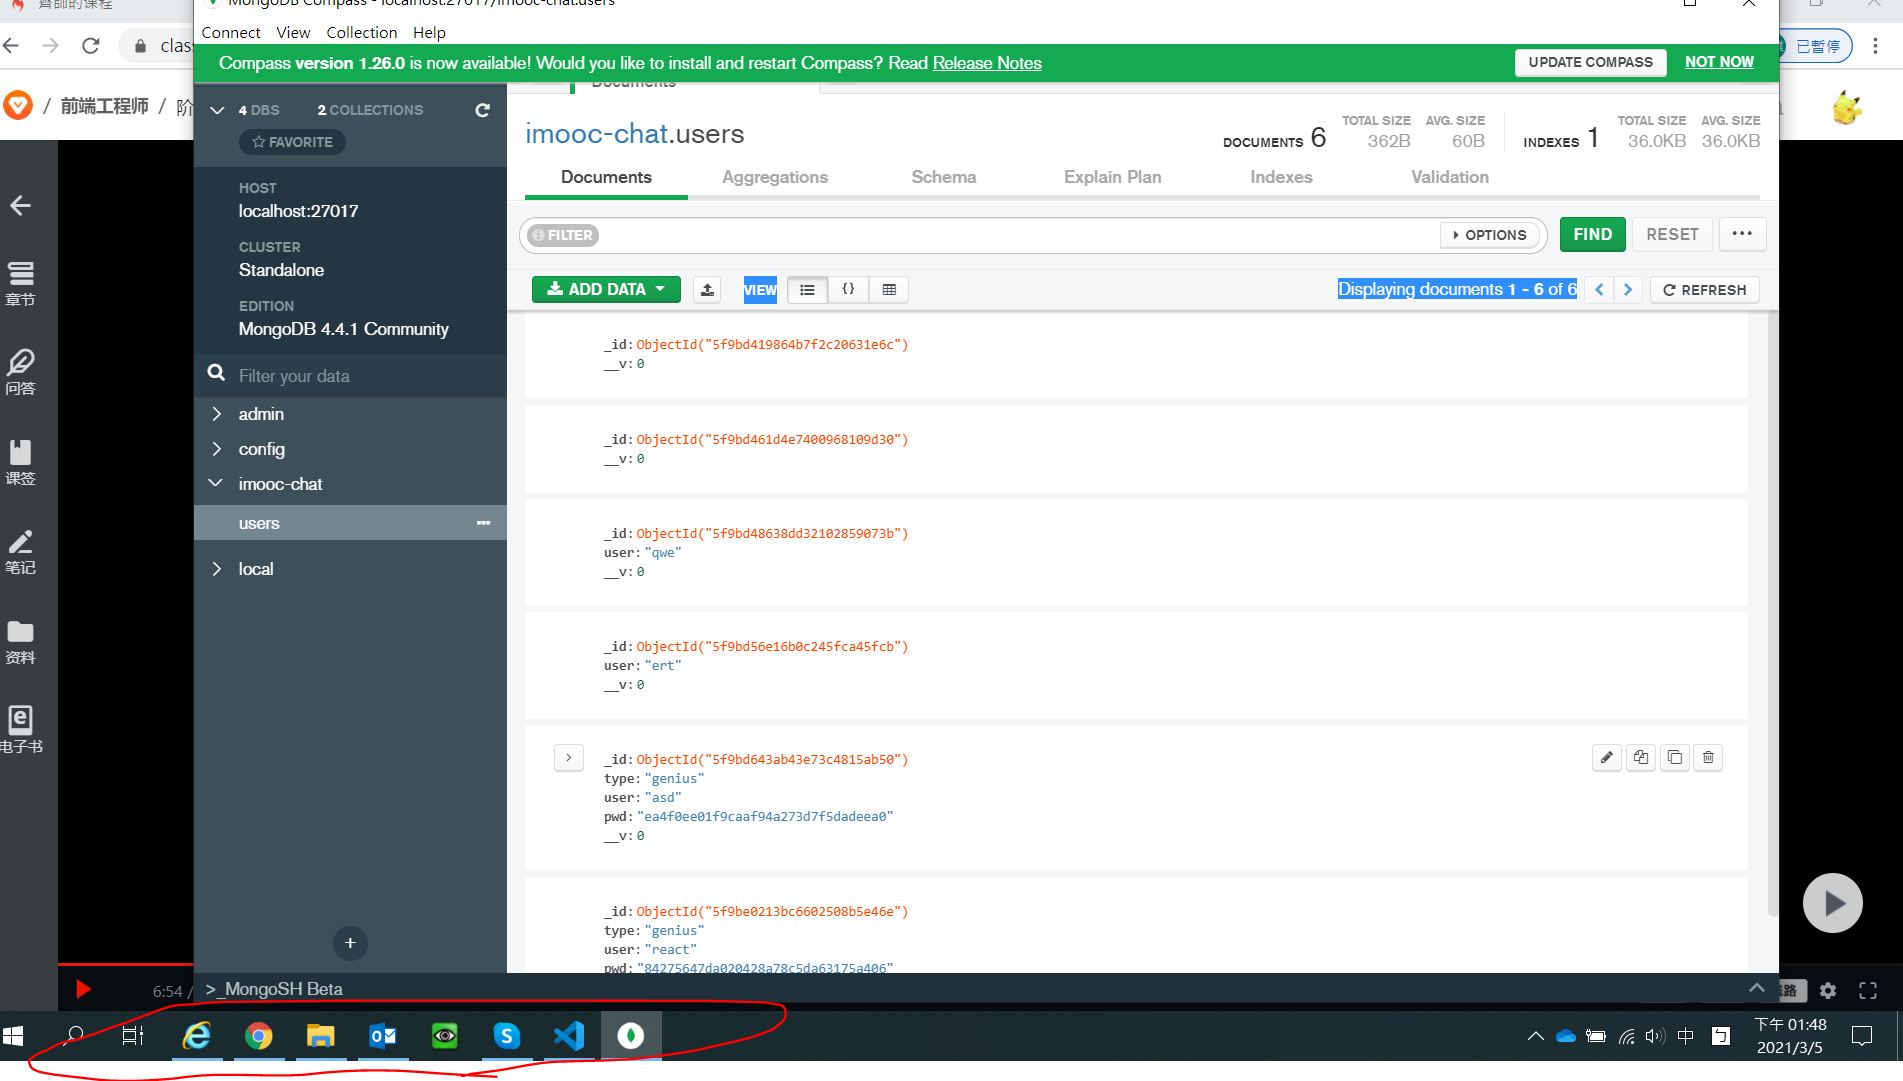Enter fullscreen in the video player
The height and width of the screenshot is (1081, 1903).
pos(1868,990)
